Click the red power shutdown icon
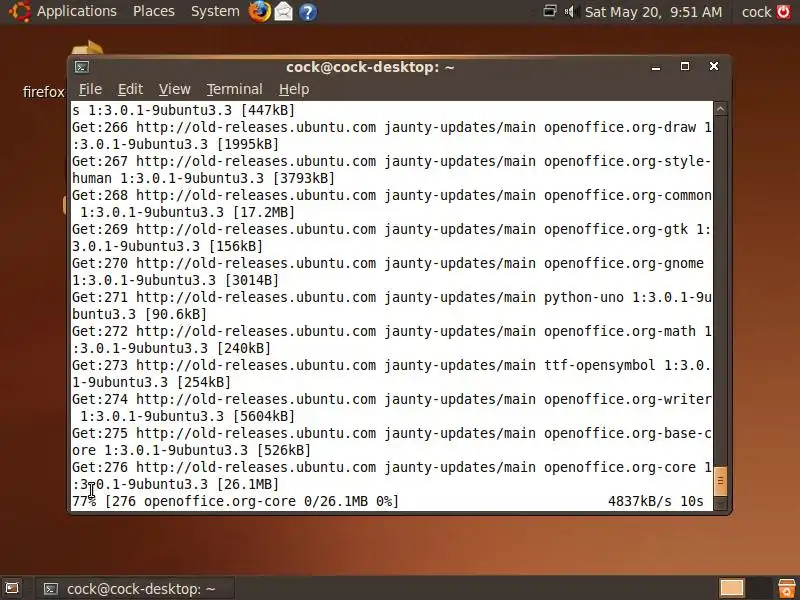800x600 pixels. (783, 12)
